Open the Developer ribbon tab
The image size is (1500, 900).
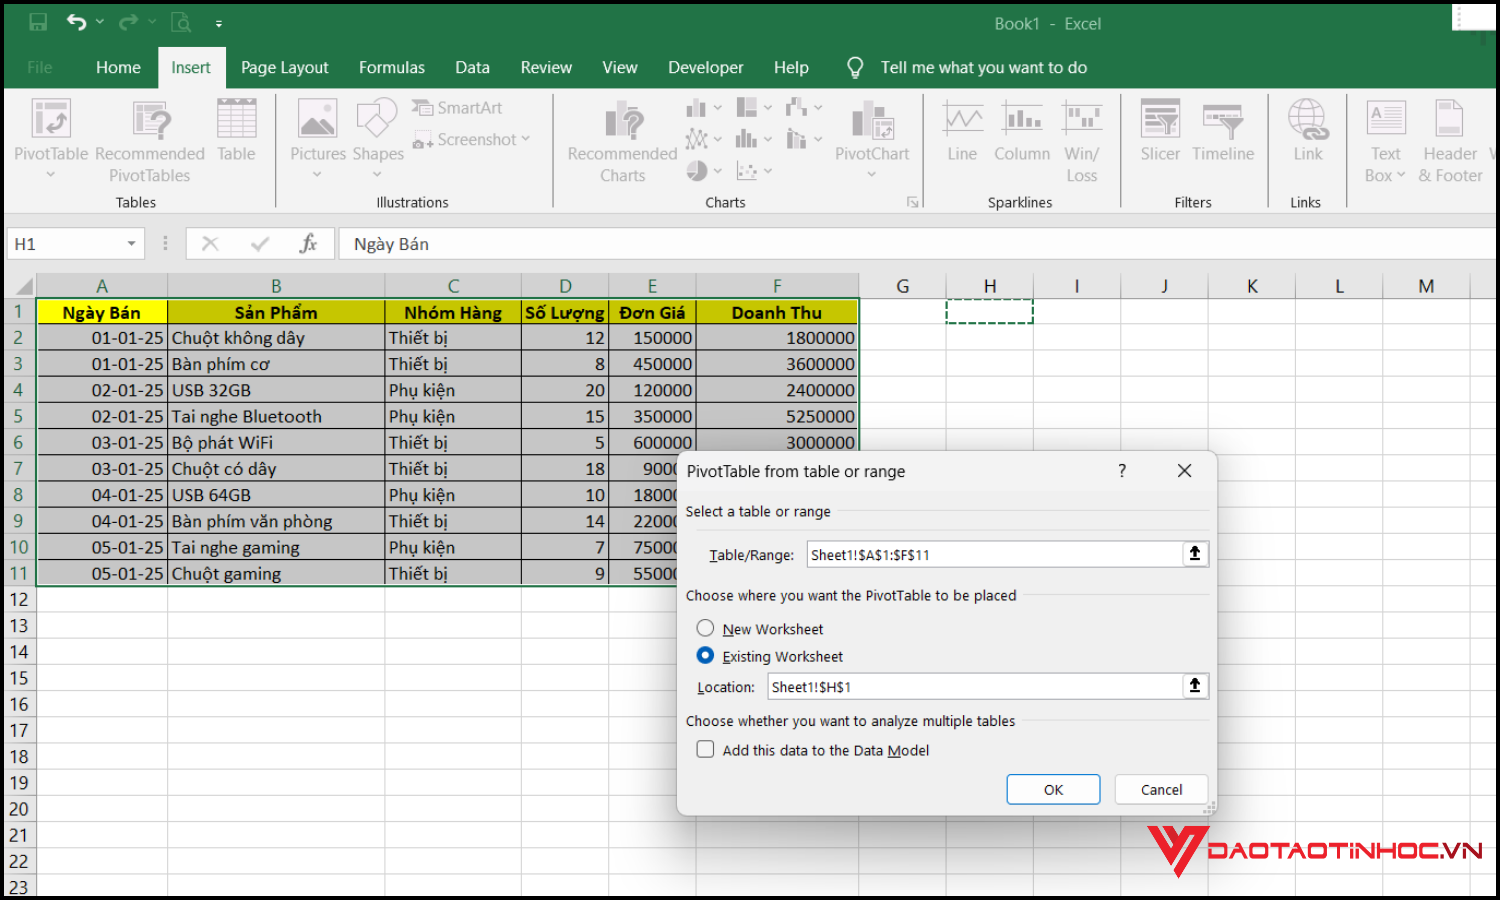pos(705,67)
